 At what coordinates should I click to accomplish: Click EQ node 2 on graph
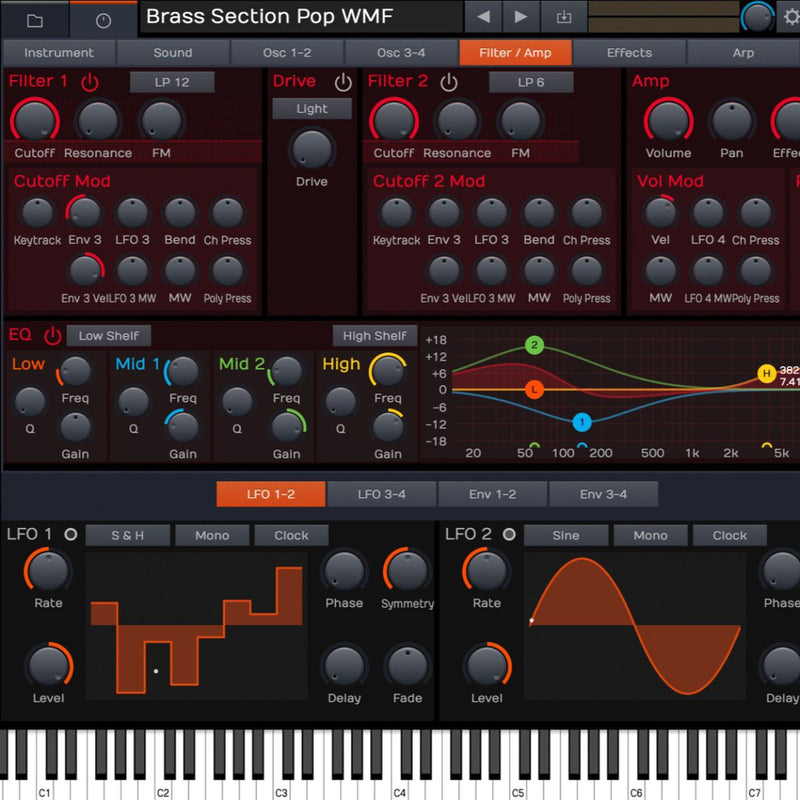[x=535, y=346]
